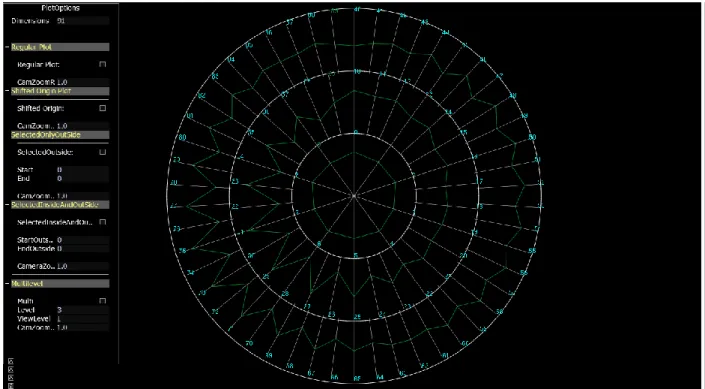Click the Dimensions value field

83,20
